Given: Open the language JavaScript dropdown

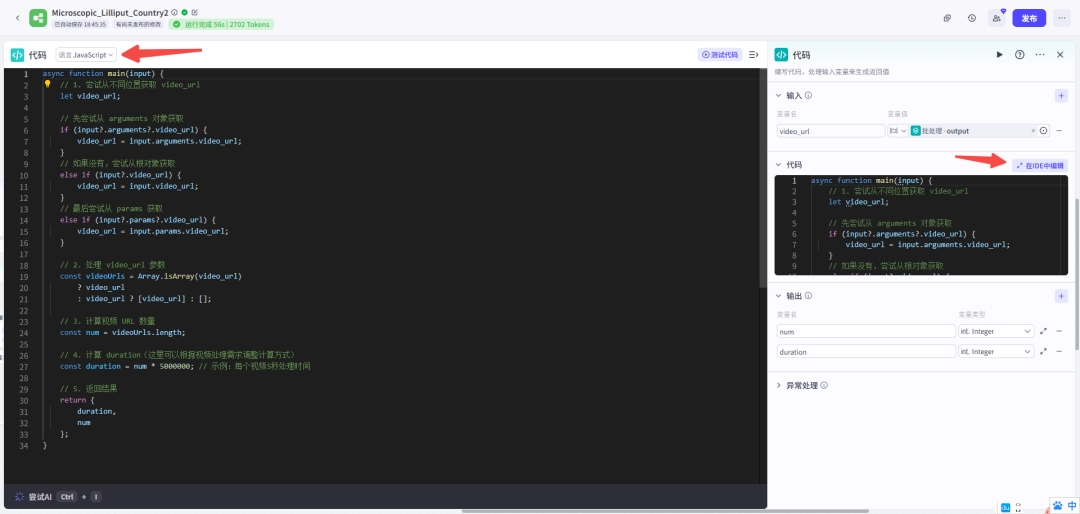Looking at the screenshot, I should coord(86,54).
